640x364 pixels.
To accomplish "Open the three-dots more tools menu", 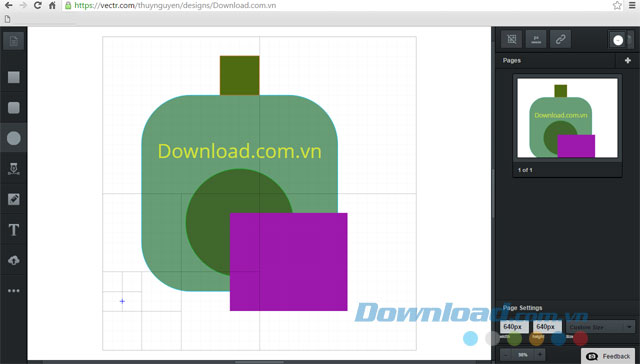I will click(13, 291).
